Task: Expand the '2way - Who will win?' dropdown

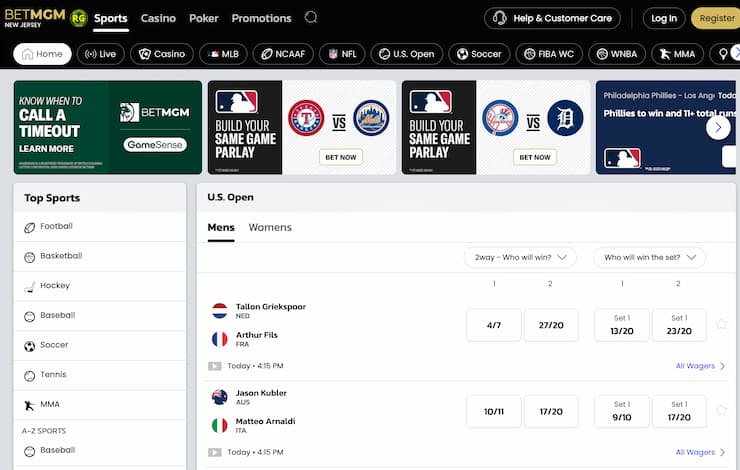Action: [x=520, y=257]
